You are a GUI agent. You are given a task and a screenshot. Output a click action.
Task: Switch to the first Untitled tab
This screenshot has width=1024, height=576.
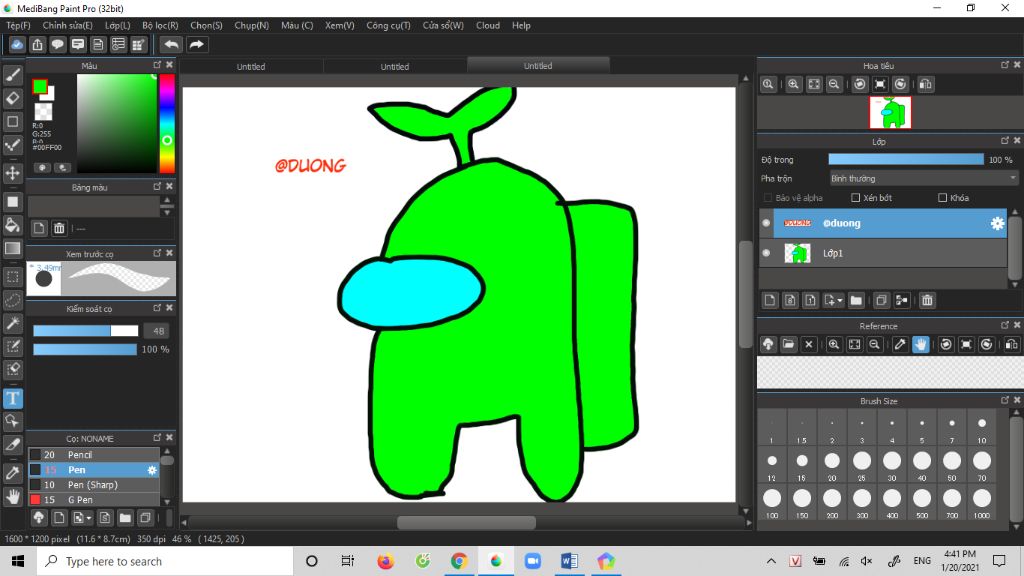click(251, 67)
